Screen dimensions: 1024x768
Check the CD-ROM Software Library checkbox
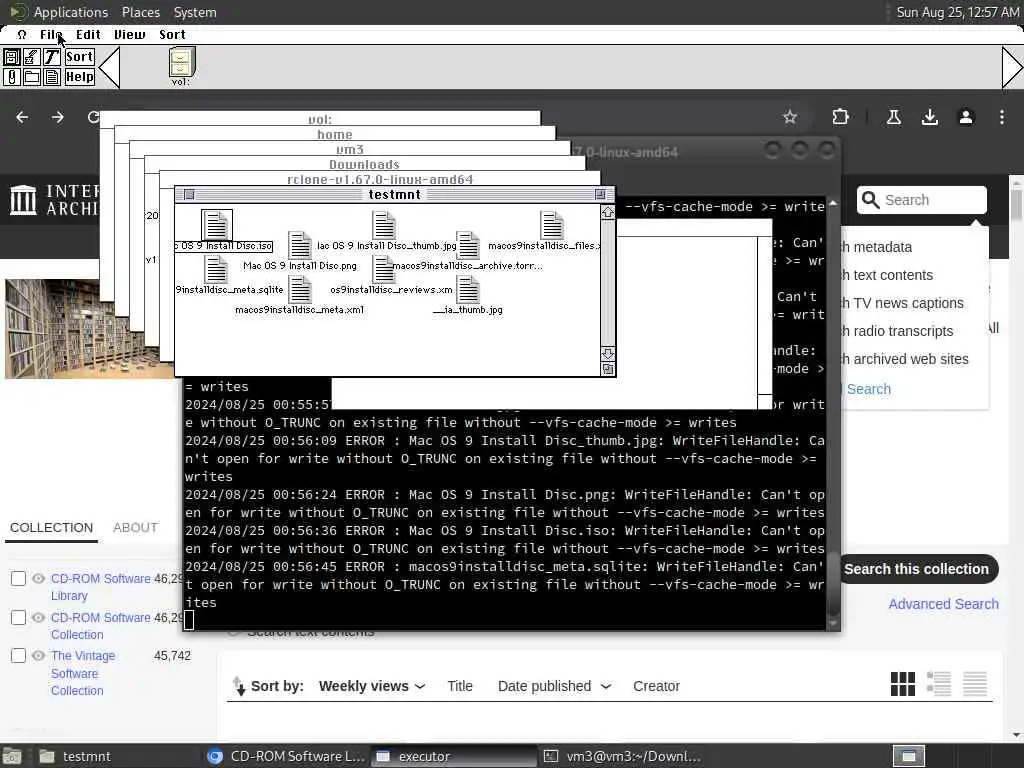tap(18, 579)
